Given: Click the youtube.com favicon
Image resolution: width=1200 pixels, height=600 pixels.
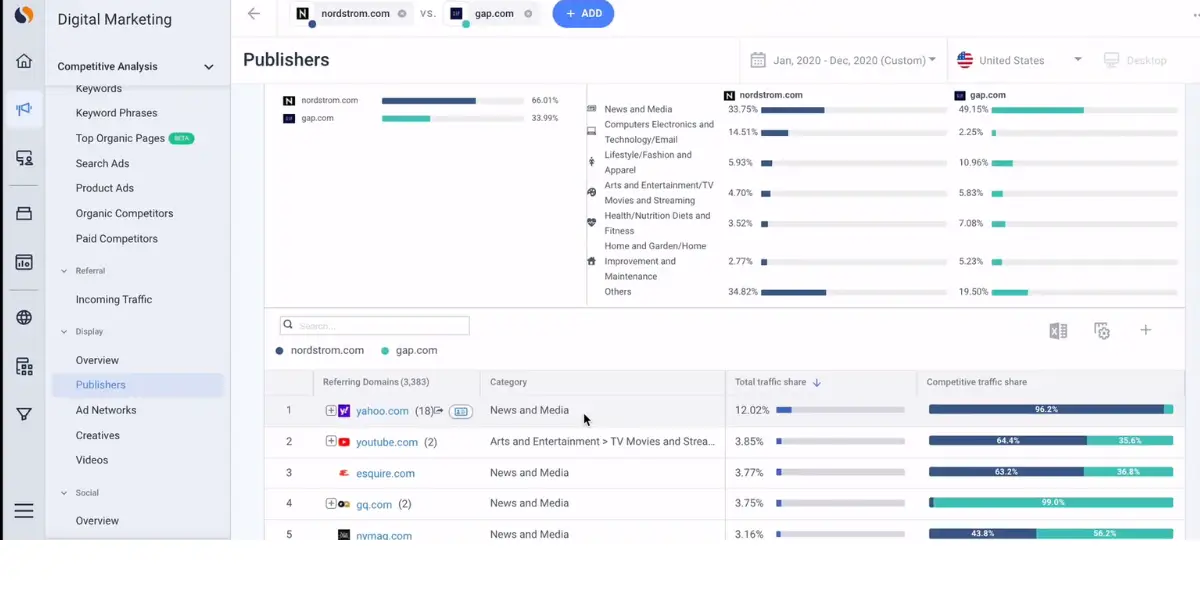Looking at the screenshot, I should [344, 442].
